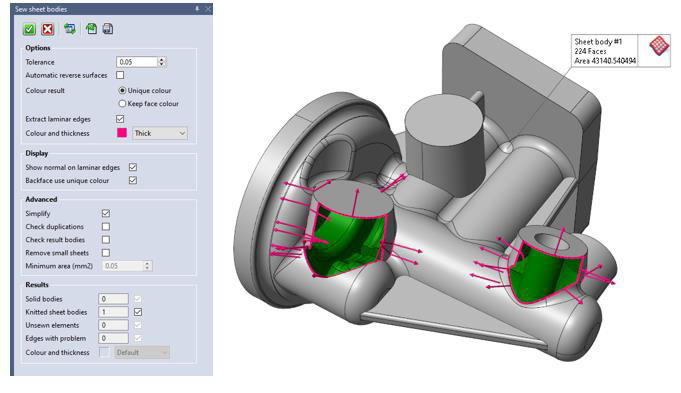Click the Minimum area value field
The image size is (681, 393).
click(x=122, y=266)
